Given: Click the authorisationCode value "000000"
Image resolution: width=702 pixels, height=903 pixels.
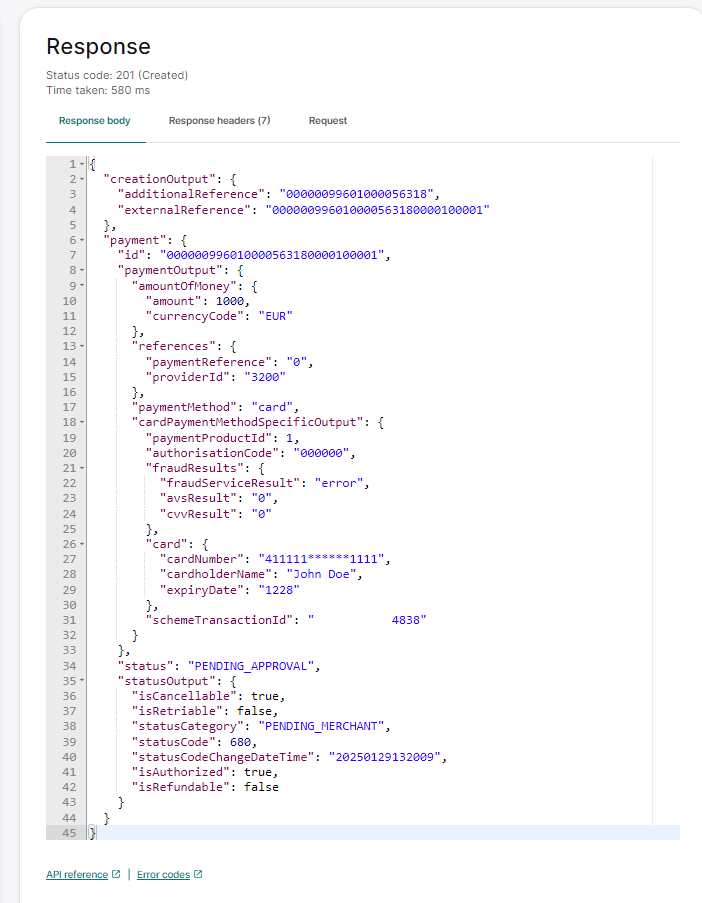Looking at the screenshot, I should pyautogui.click(x=321, y=453).
